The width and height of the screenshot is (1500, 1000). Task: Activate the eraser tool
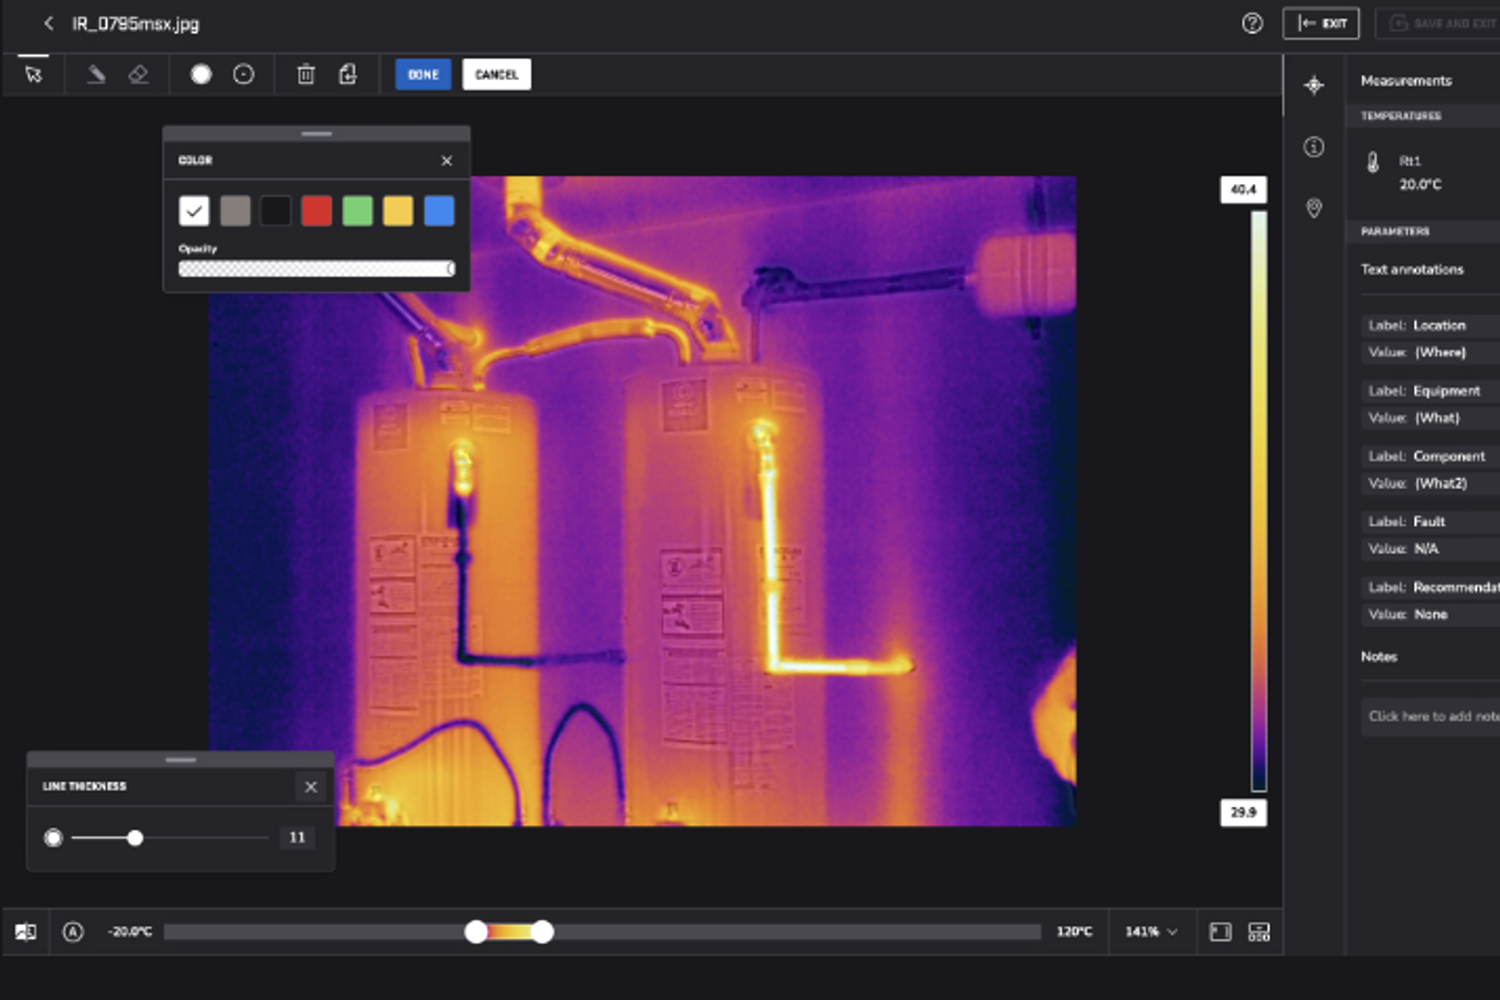click(x=139, y=75)
